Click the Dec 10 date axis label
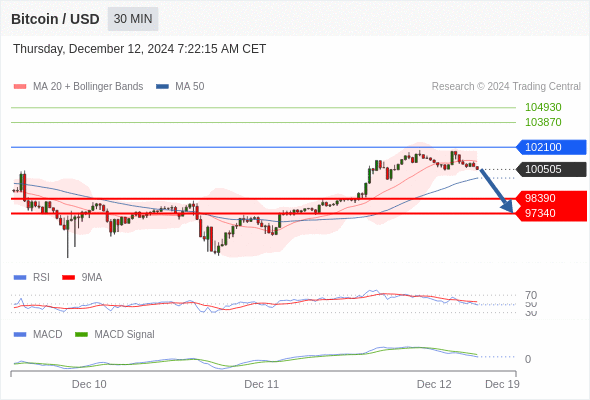 (89, 384)
